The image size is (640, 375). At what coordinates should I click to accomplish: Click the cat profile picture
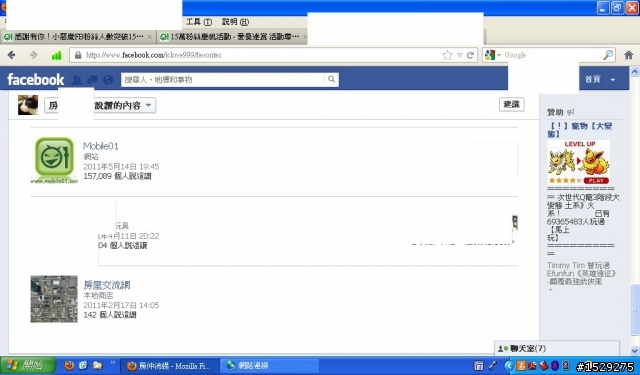(28, 105)
